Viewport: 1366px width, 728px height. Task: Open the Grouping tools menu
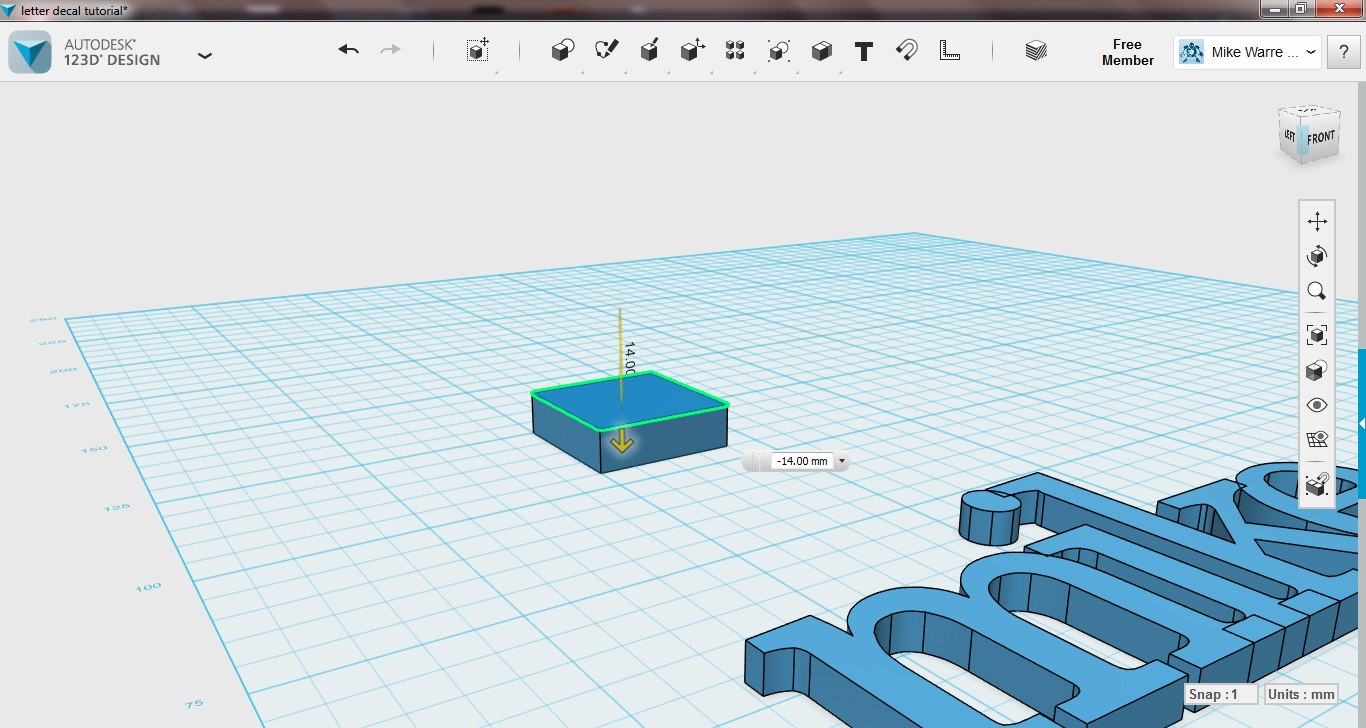pos(778,51)
